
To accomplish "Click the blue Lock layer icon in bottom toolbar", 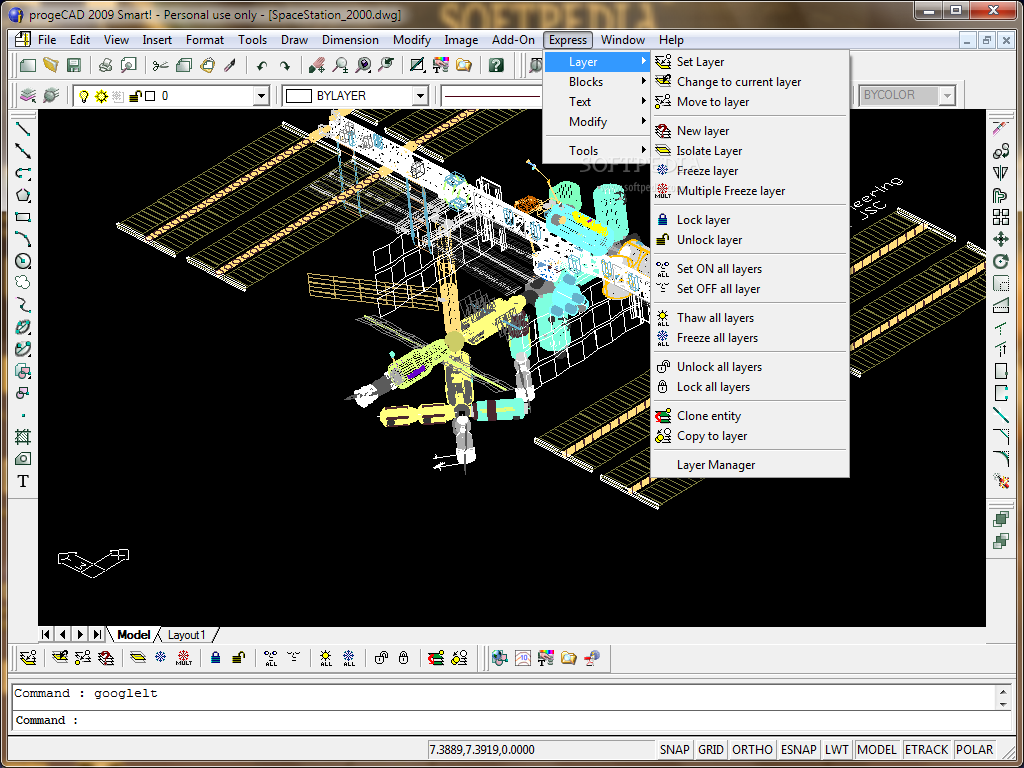I will (216, 658).
